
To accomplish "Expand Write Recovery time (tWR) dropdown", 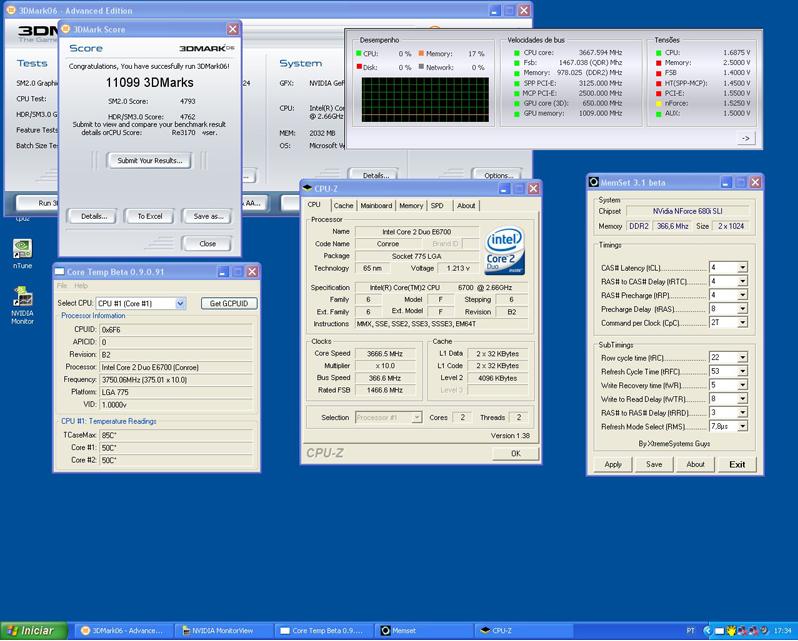I will 743,385.
